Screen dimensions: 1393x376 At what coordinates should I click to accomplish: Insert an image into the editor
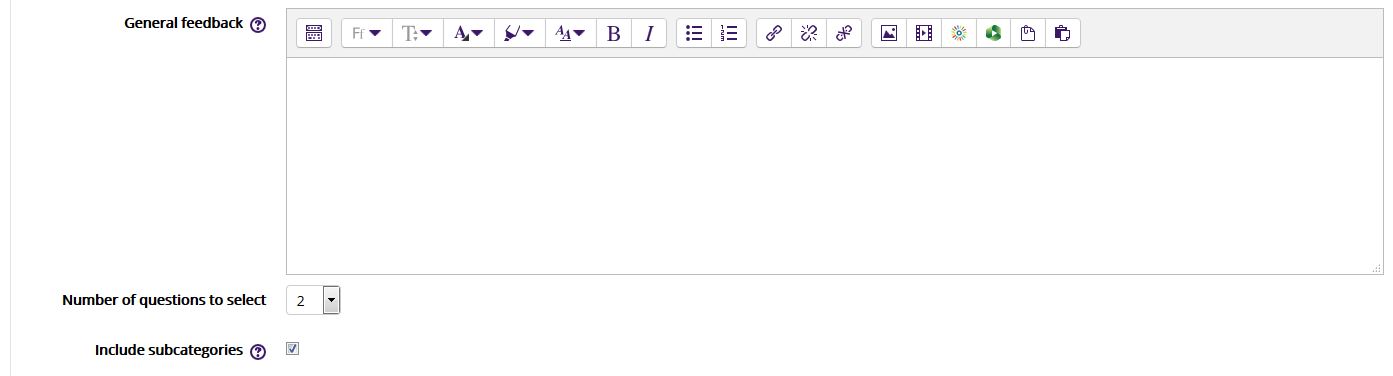(x=889, y=33)
